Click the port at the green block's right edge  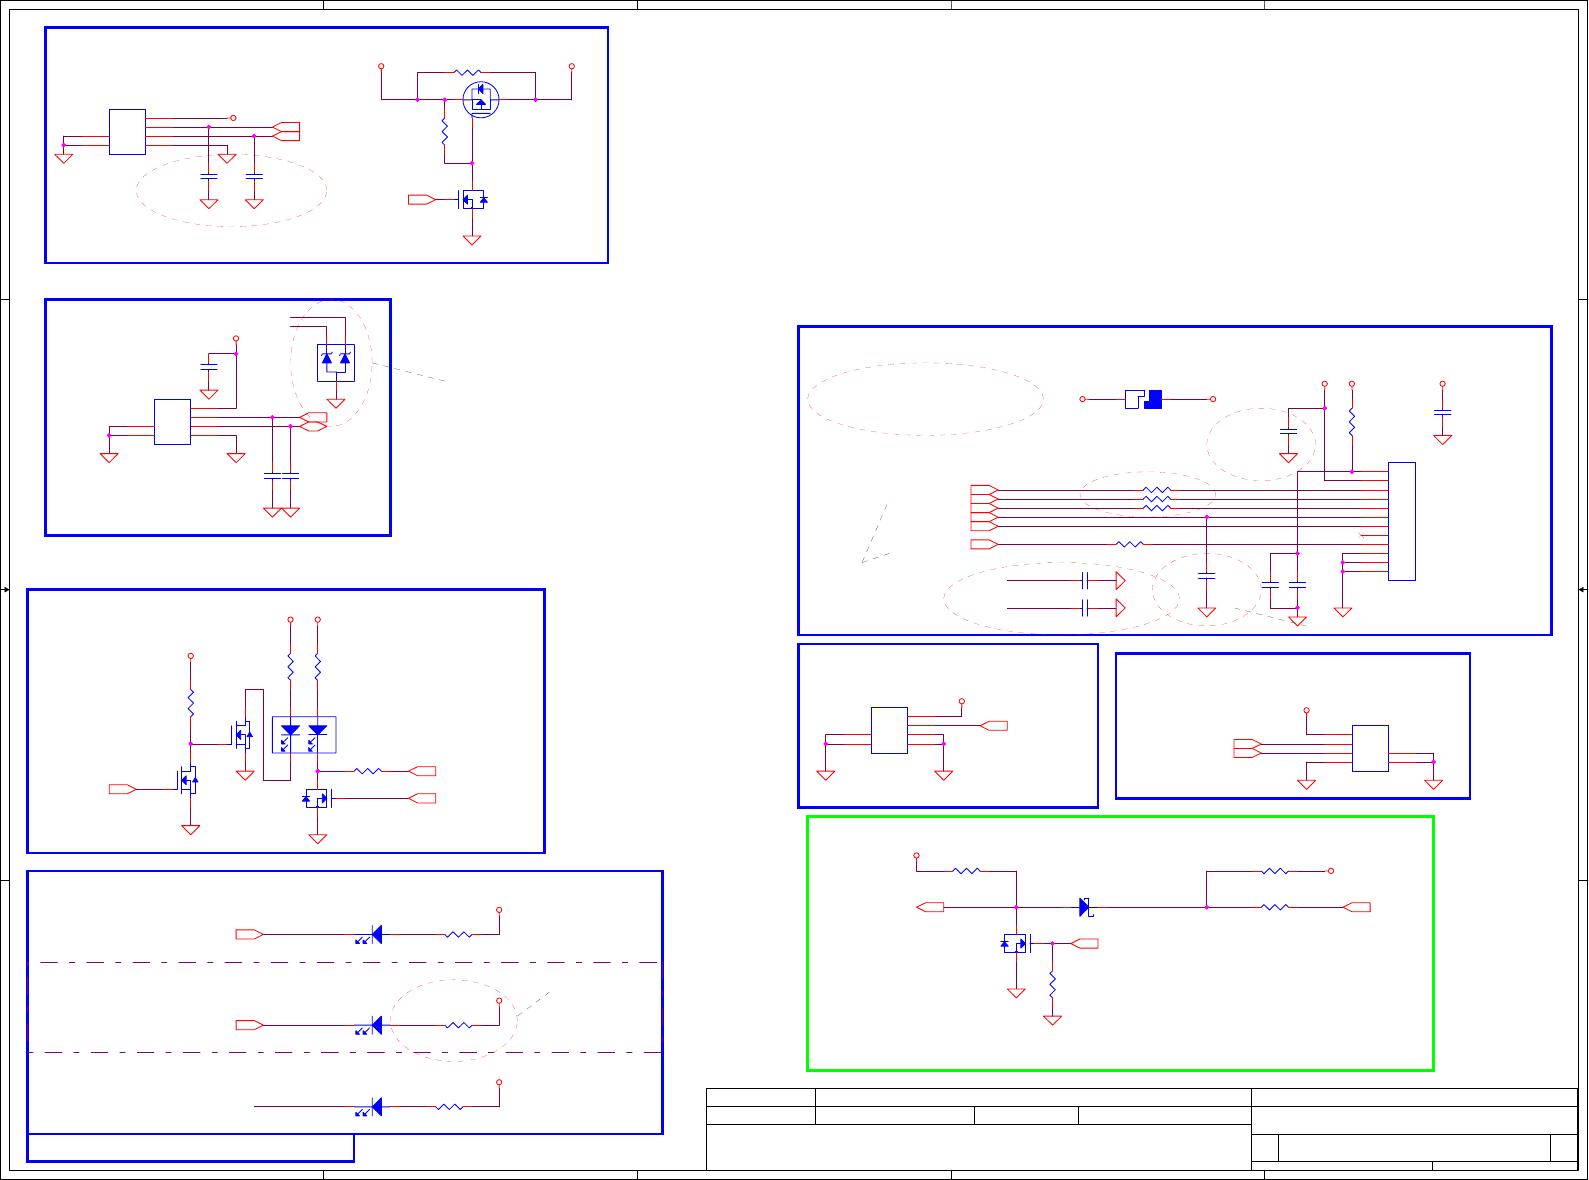pyautogui.click(x=1357, y=907)
